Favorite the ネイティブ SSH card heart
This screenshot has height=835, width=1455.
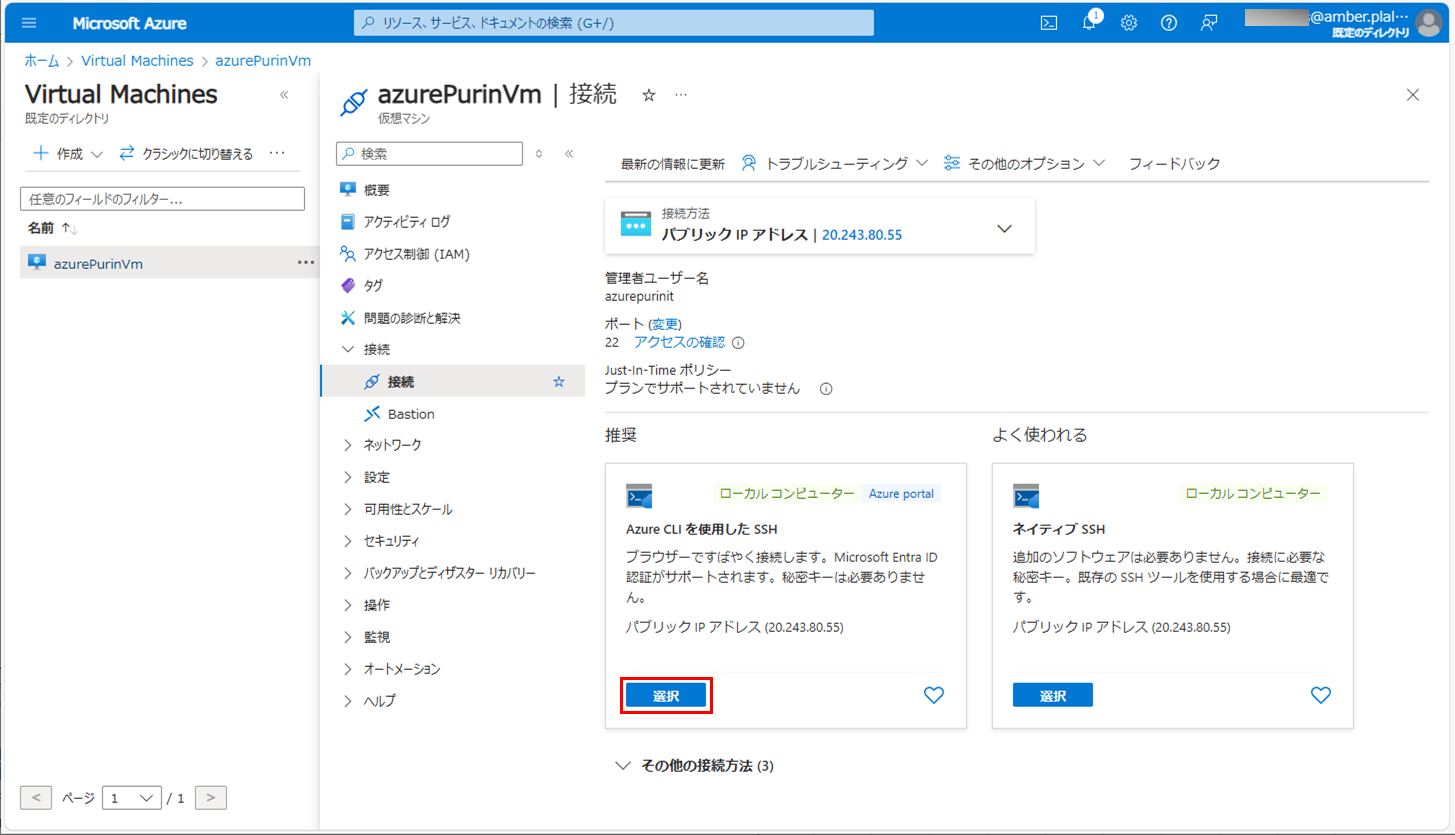pos(1321,695)
